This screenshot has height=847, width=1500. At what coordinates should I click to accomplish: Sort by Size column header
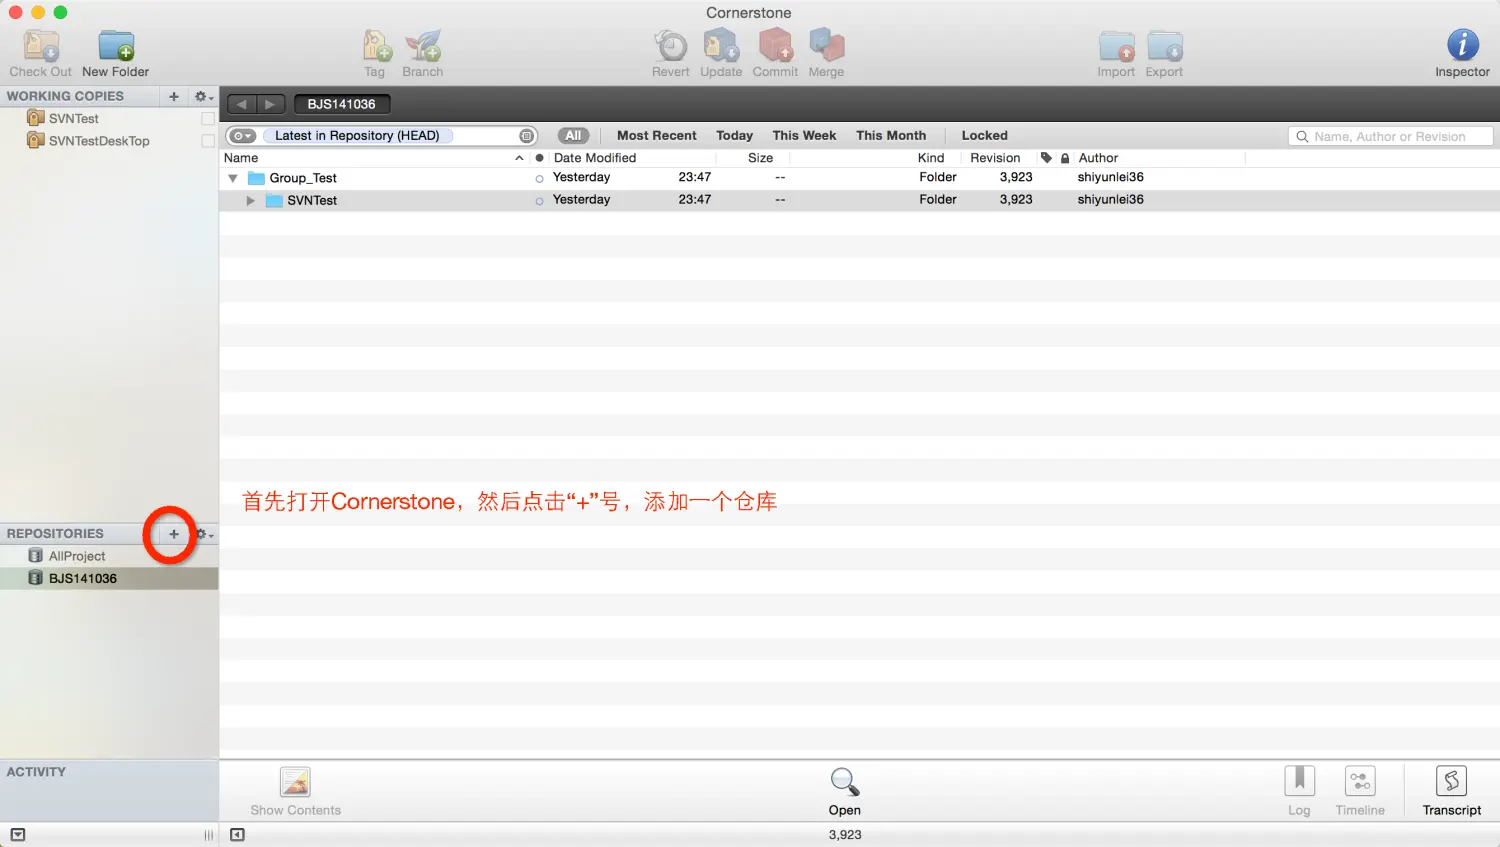760,158
